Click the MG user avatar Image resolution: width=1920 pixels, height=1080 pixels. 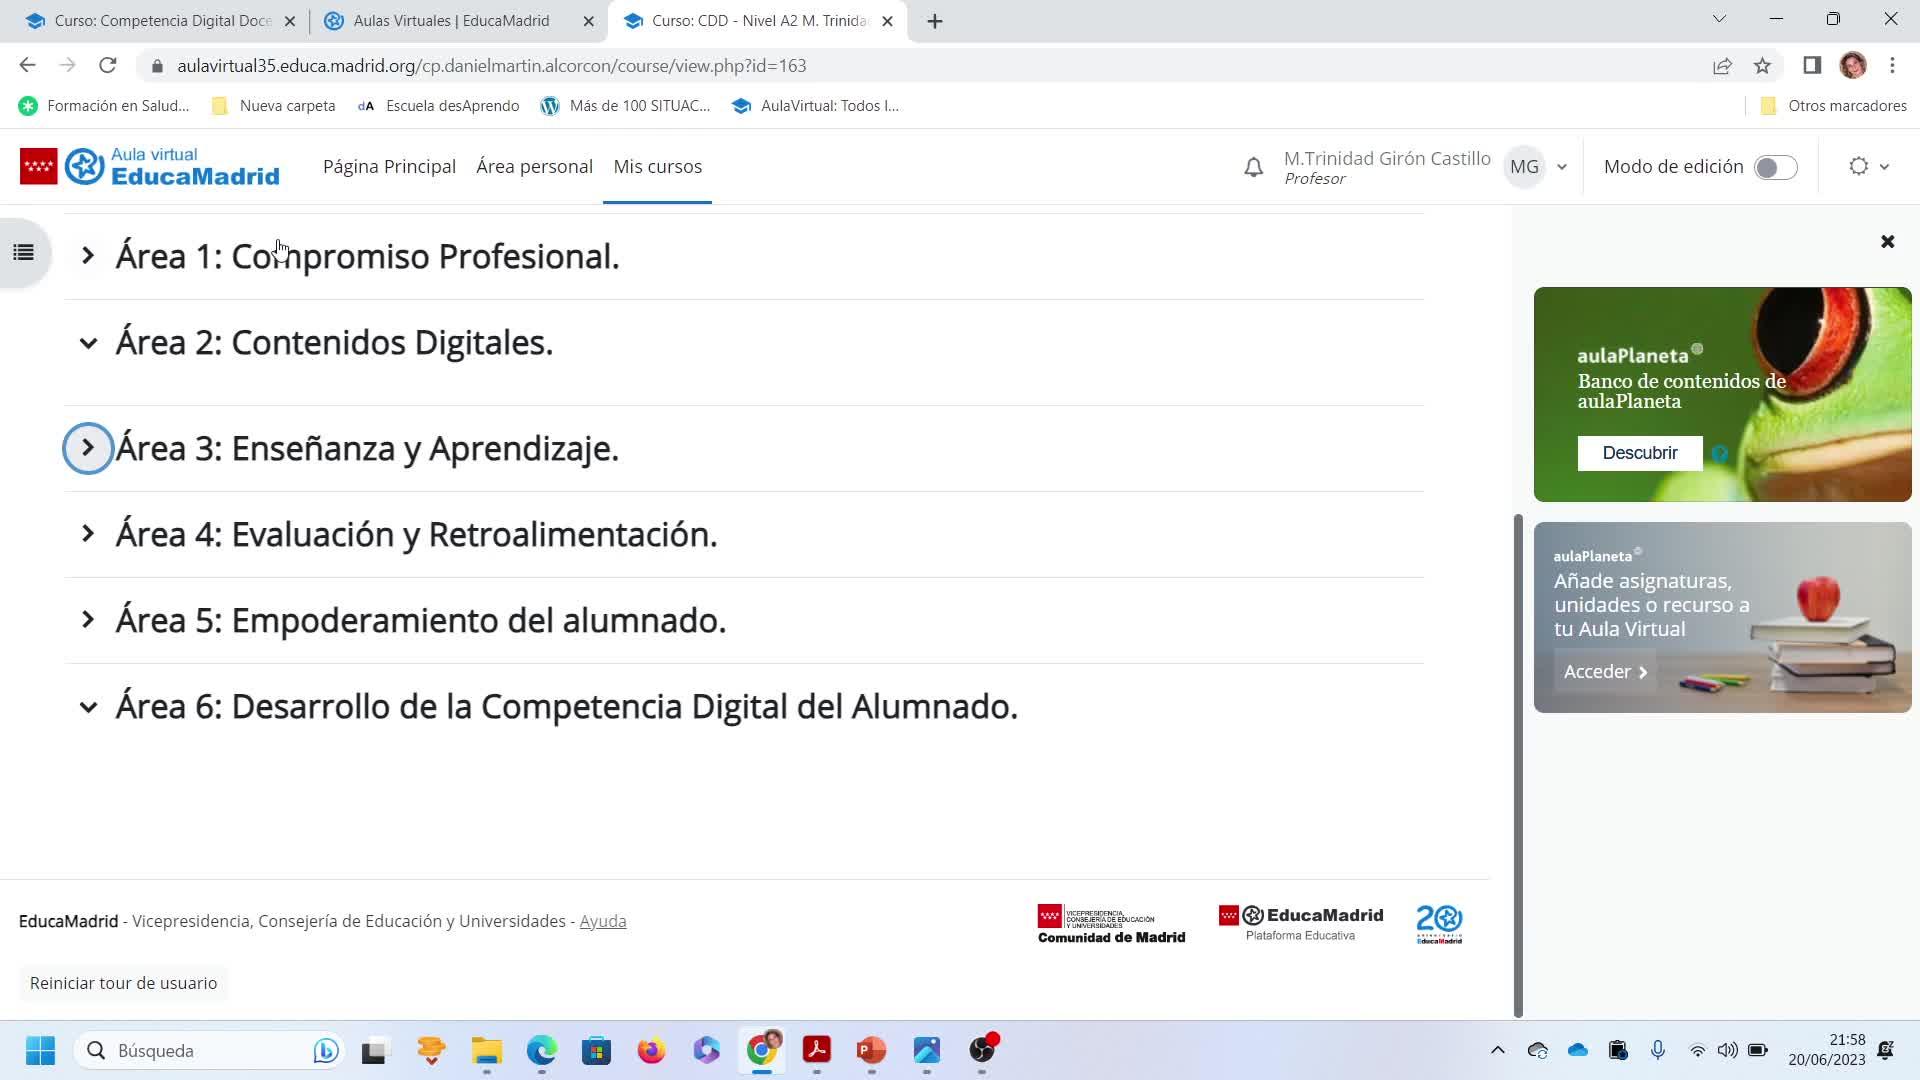[x=1524, y=167]
